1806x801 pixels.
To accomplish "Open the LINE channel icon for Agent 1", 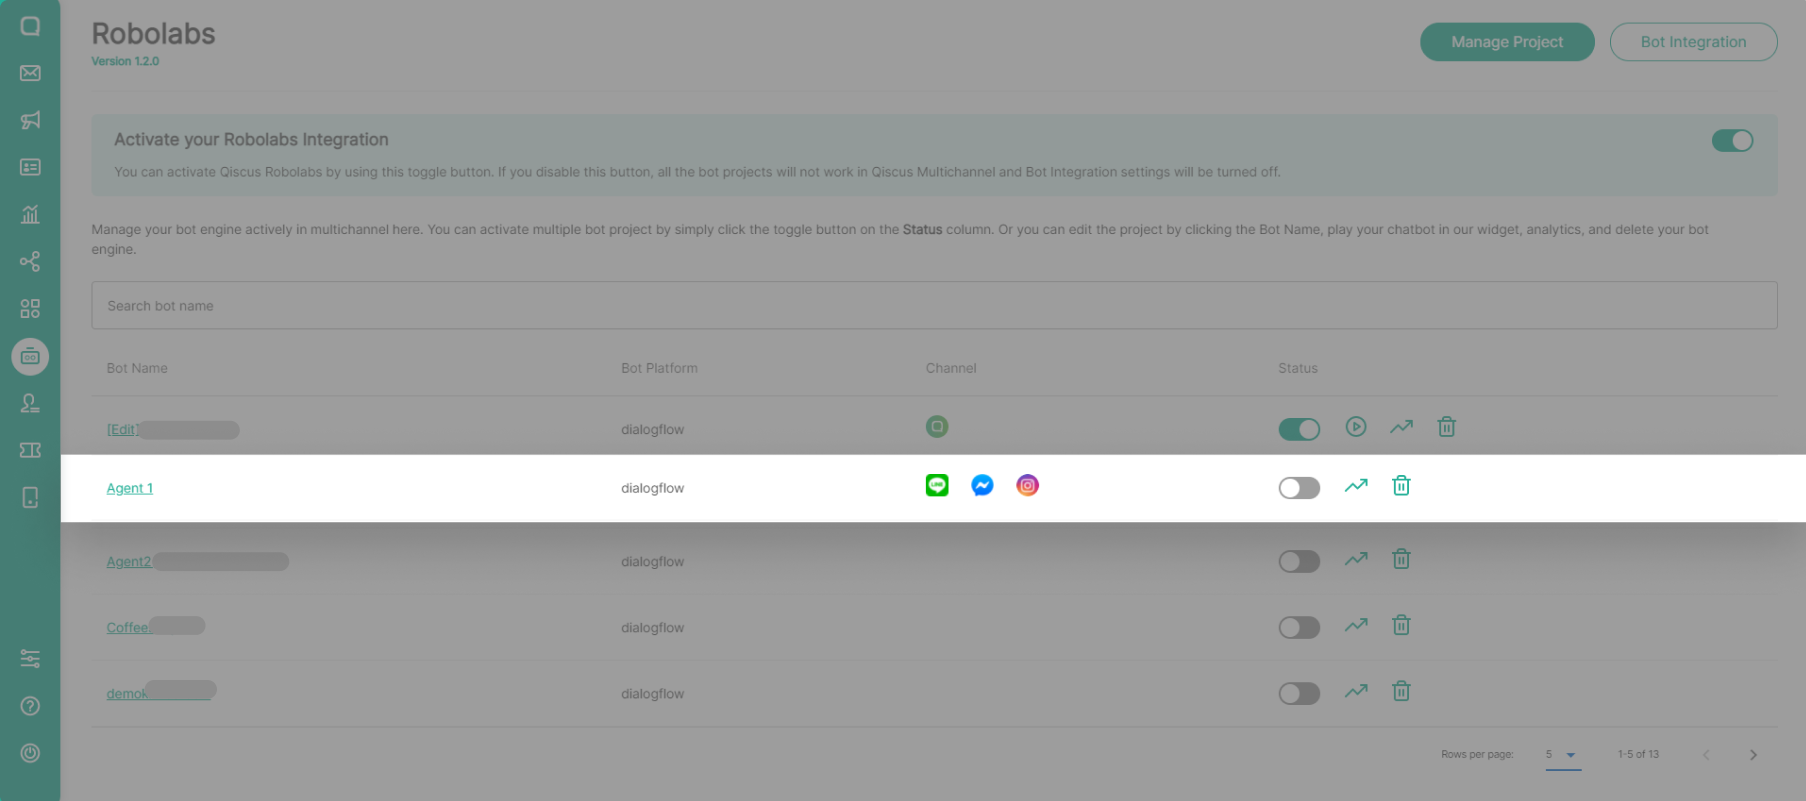I will click(x=937, y=486).
